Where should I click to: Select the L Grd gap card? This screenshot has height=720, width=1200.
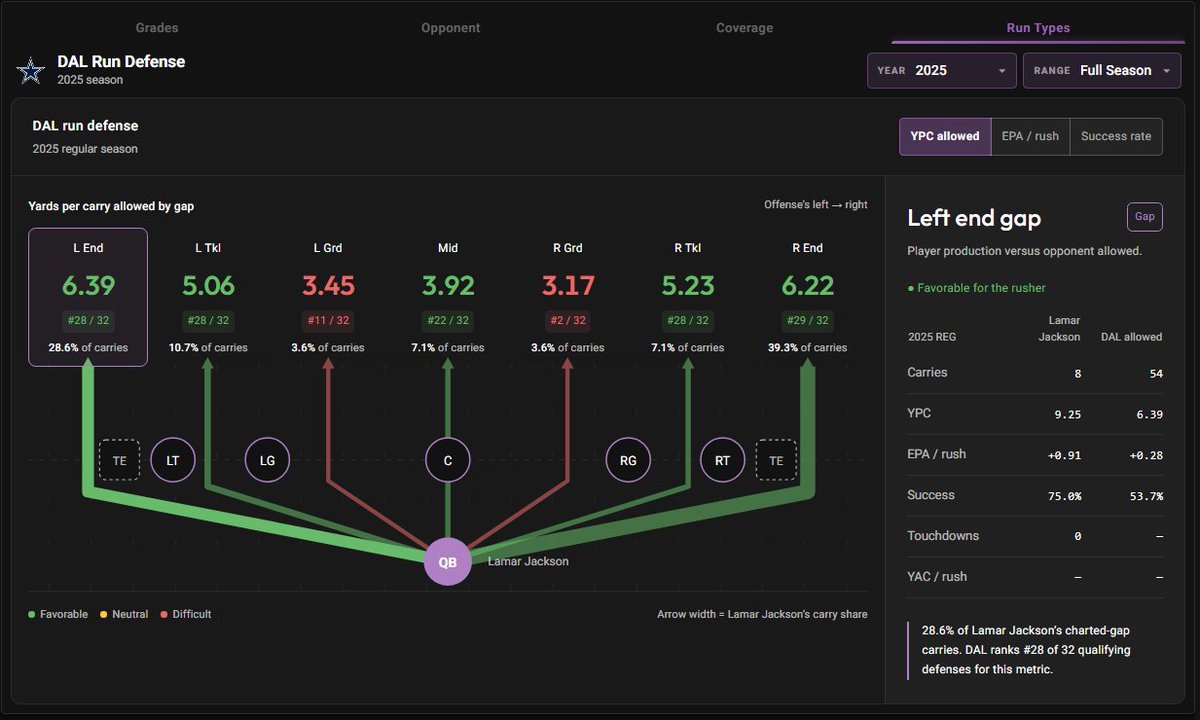[328, 297]
